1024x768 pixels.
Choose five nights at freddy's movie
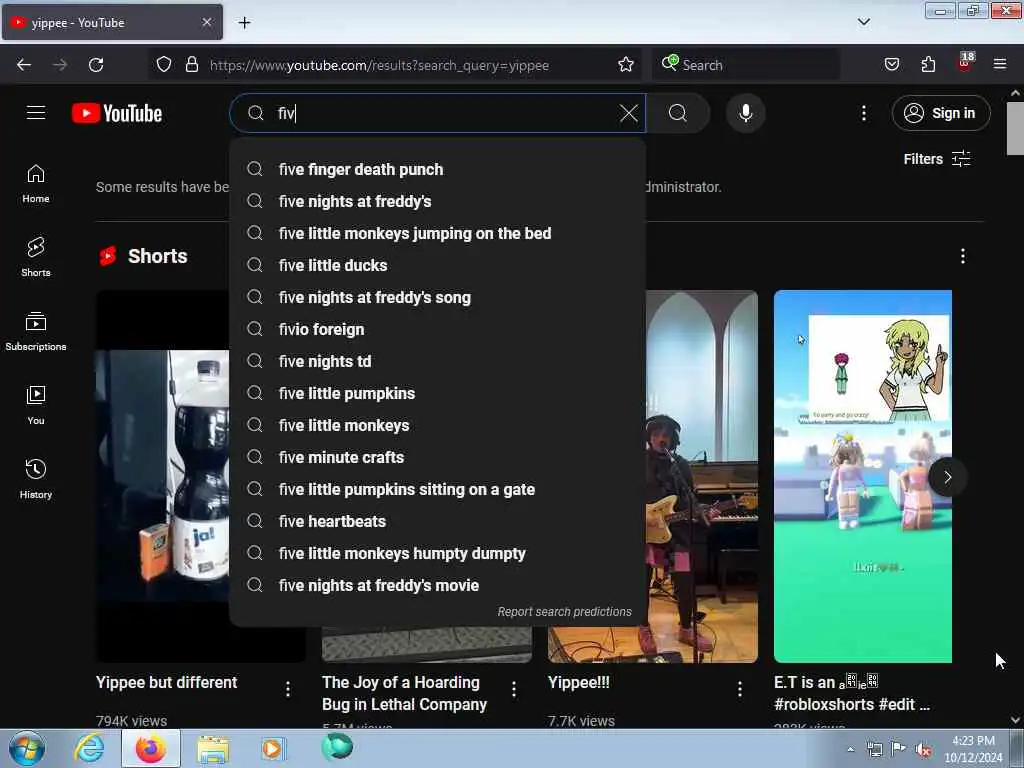[x=438, y=586]
